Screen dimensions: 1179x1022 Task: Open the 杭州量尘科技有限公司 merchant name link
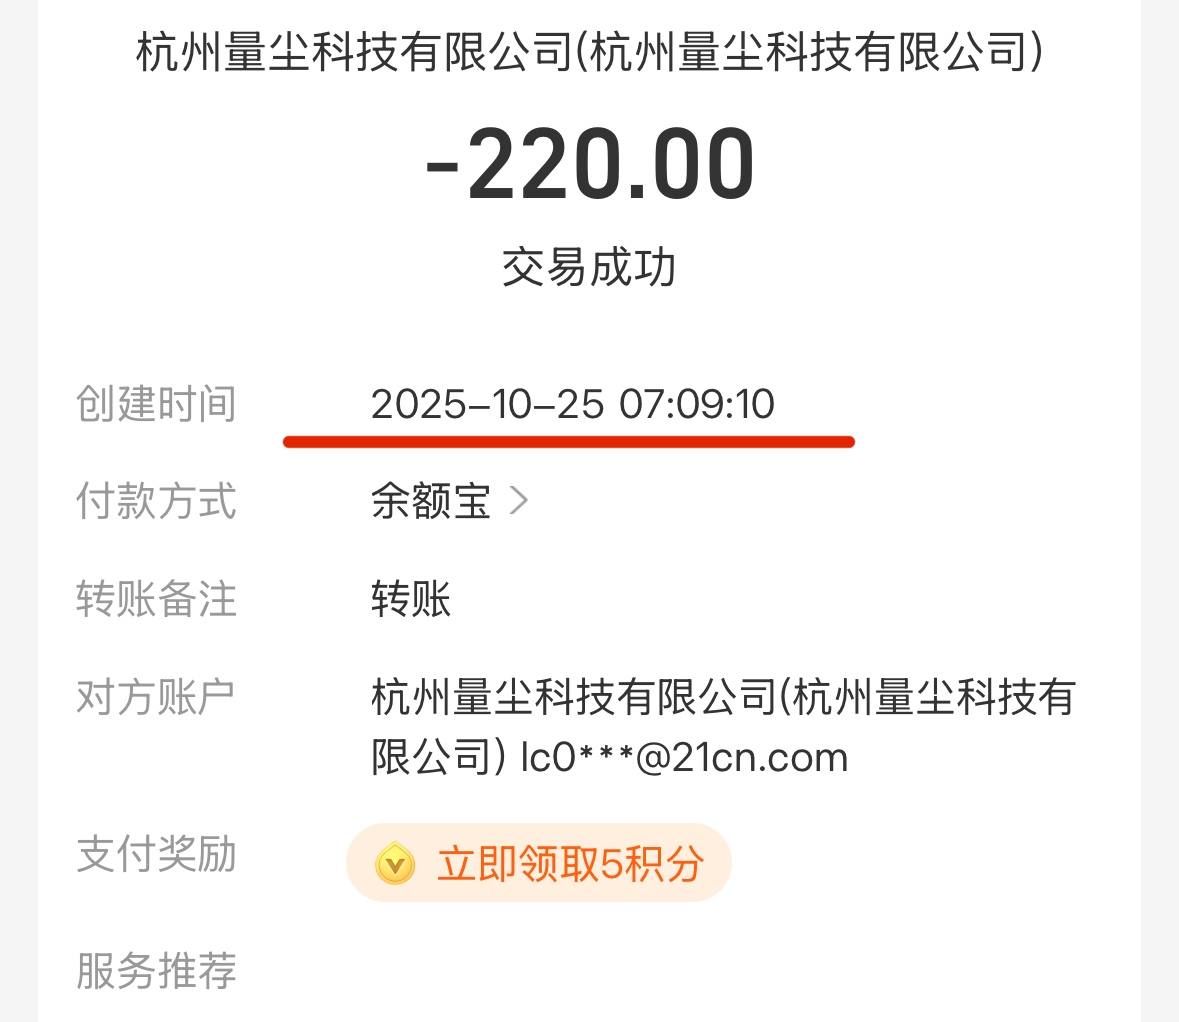pyautogui.click(x=588, y=55)
